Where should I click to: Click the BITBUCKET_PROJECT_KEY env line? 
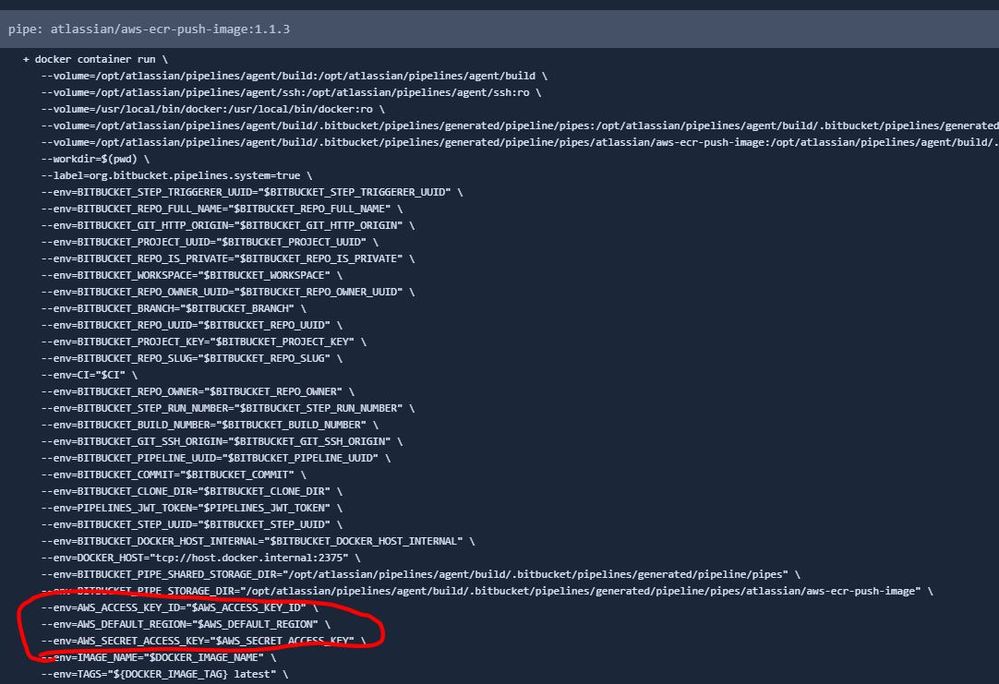(204, 341)
